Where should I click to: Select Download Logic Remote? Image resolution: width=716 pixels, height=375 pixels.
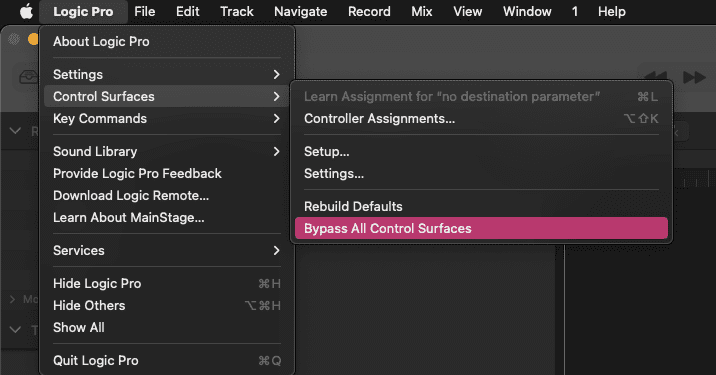click(x=167, y=195)
